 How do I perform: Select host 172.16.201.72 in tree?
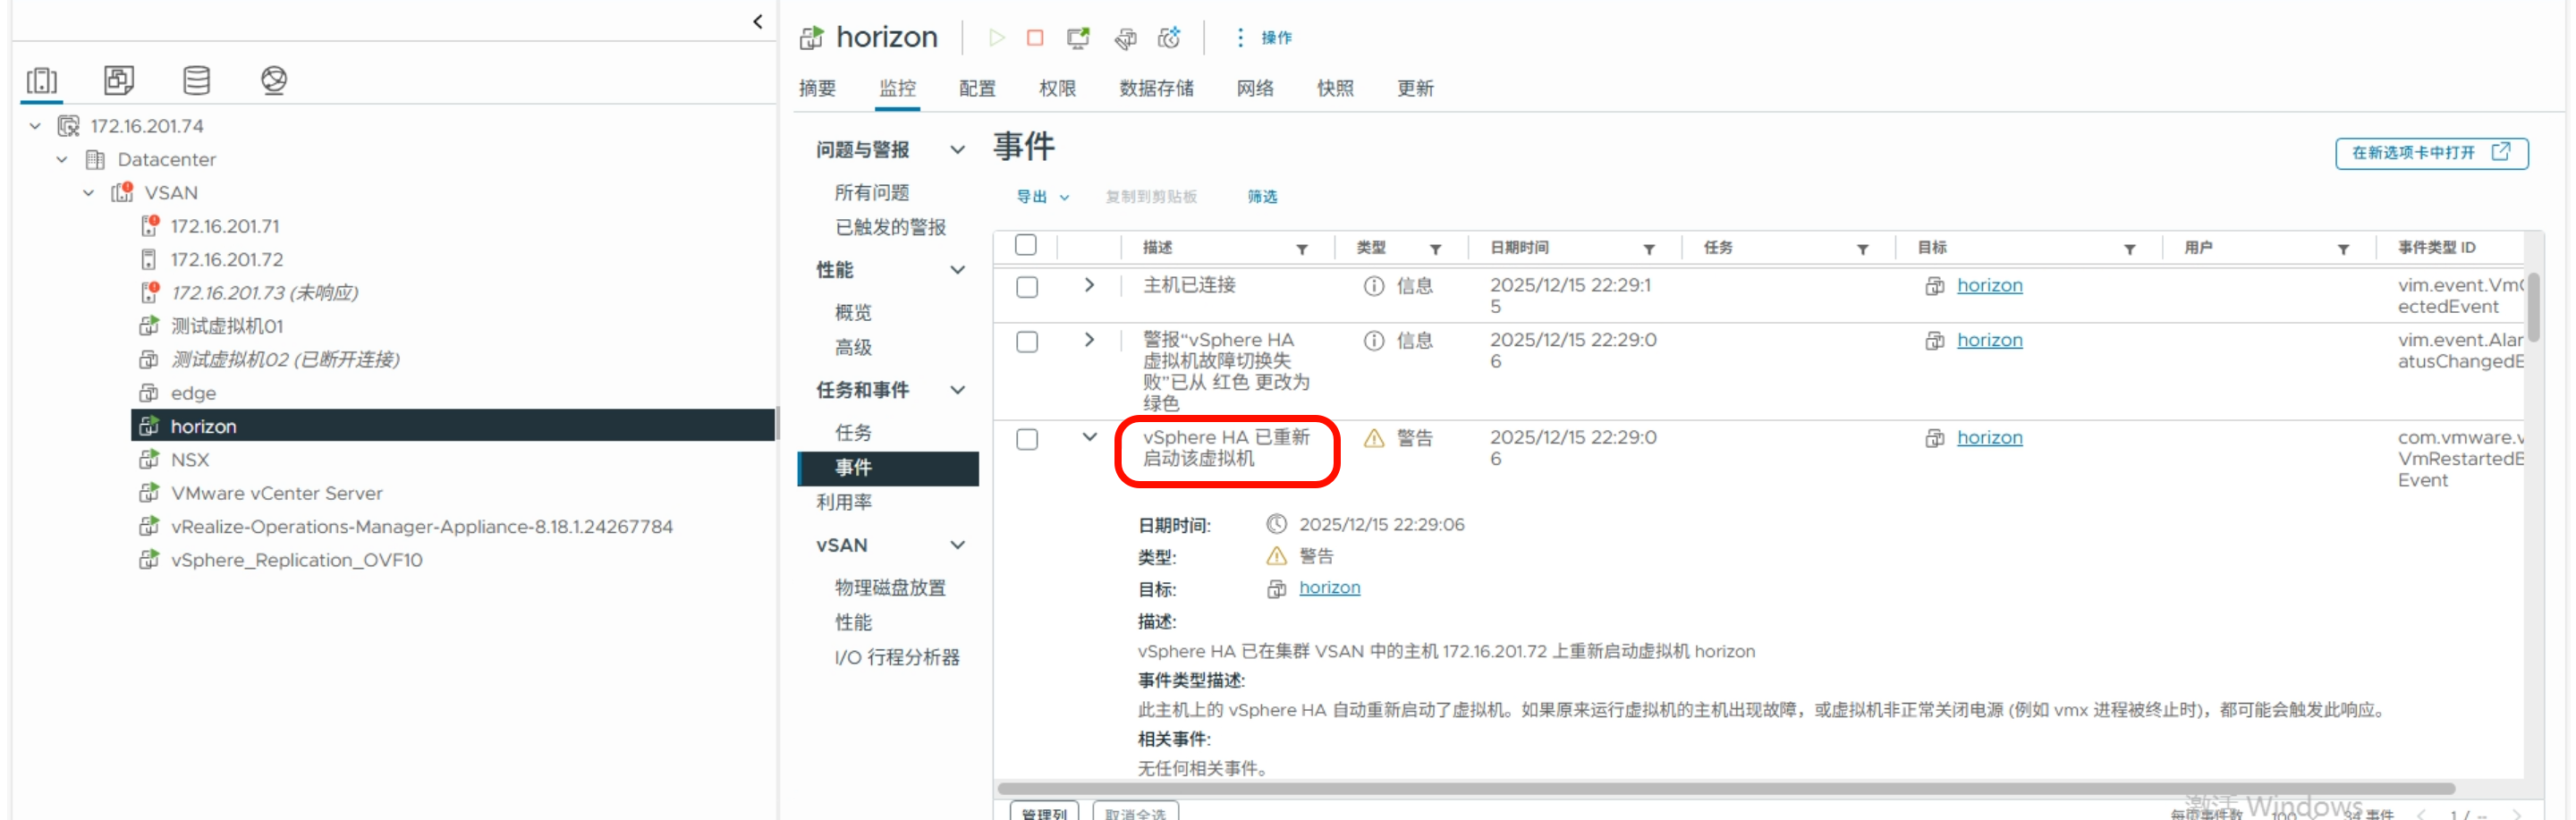click(226, 259)
